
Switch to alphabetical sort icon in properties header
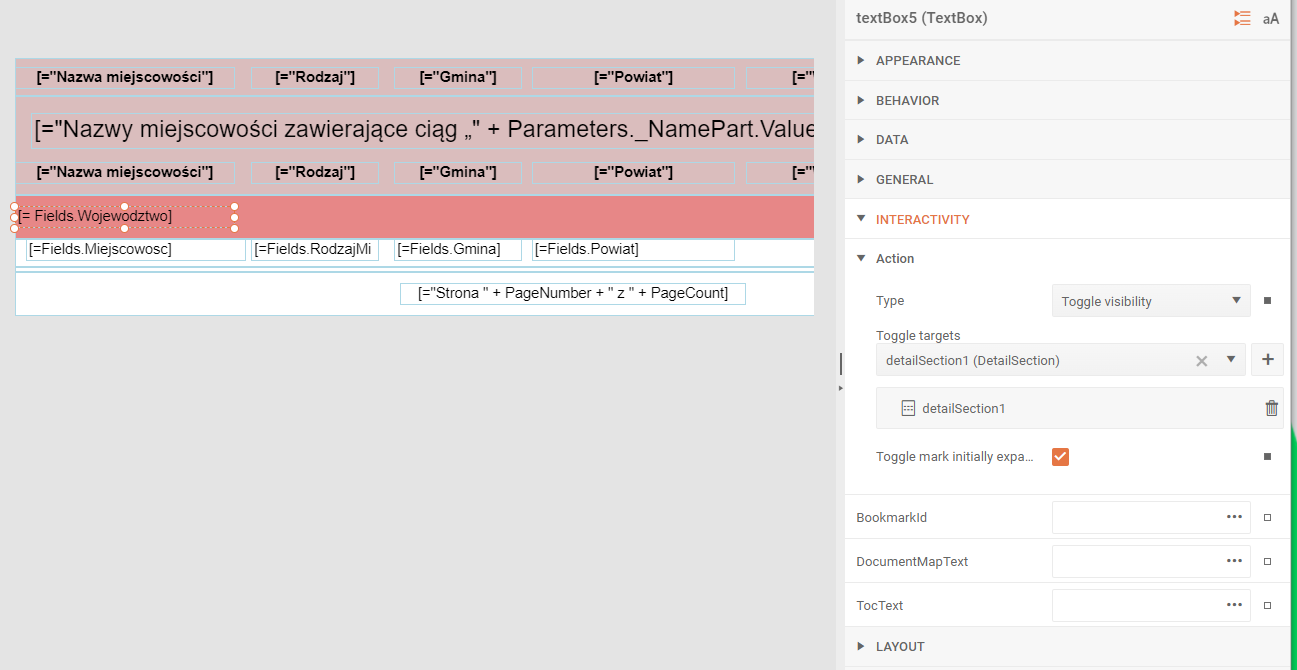coord(1271,18)
